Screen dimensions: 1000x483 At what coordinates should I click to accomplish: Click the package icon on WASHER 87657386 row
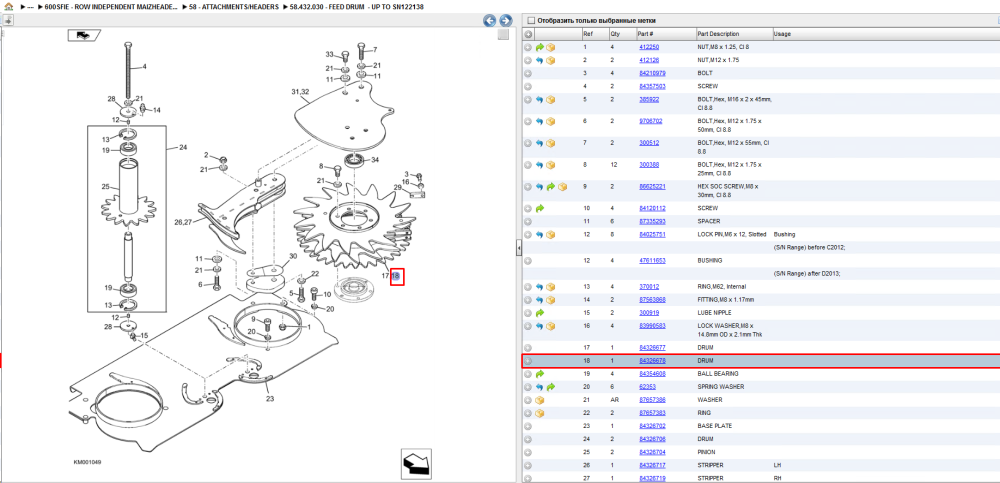tap(540, 400)
